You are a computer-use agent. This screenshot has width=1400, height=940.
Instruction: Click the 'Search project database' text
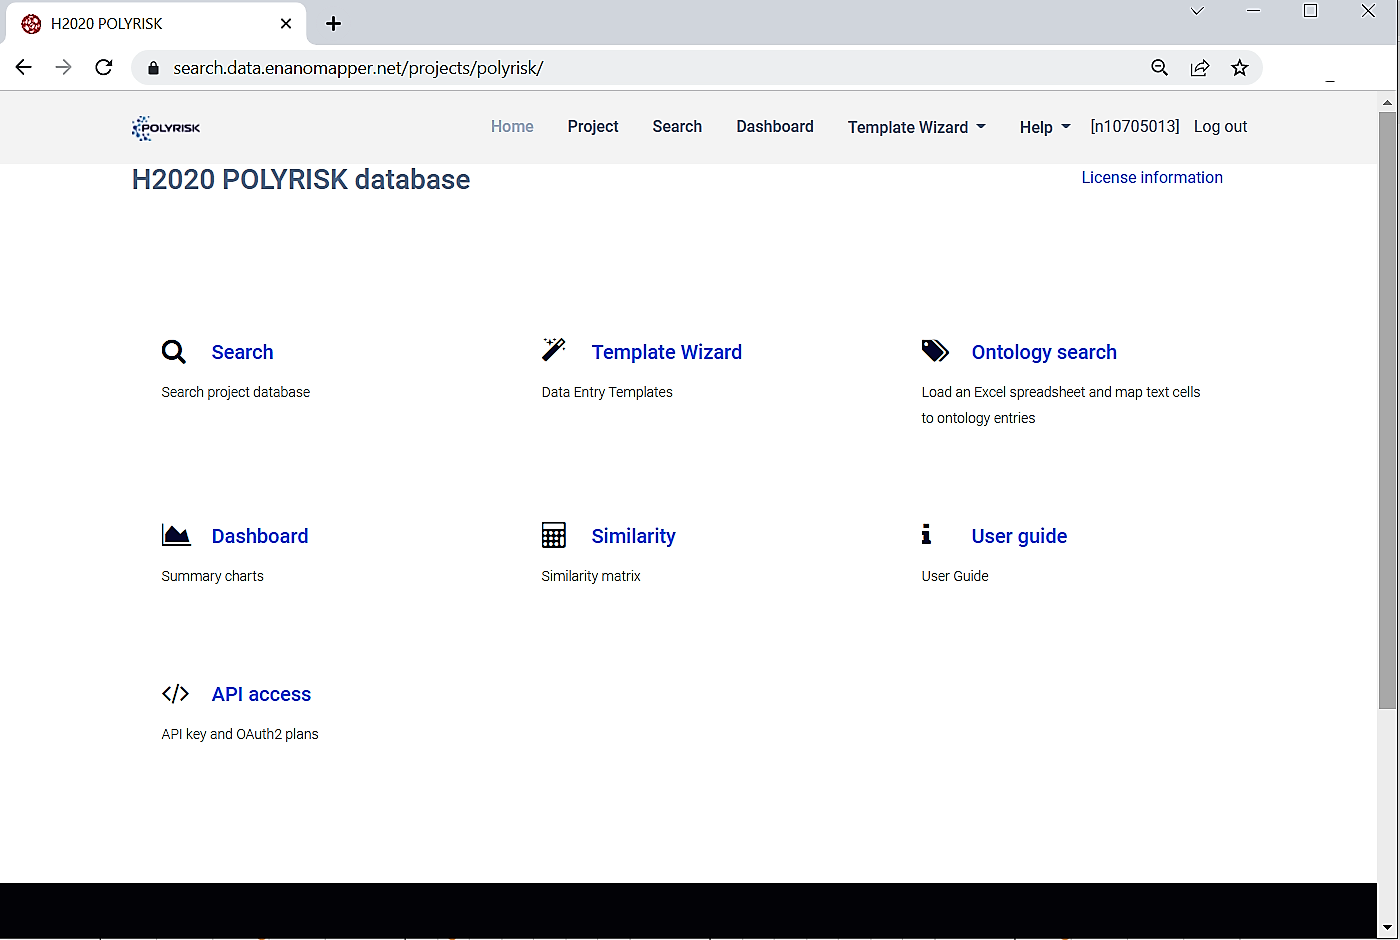pyautogui.click(x=236, y=392)
